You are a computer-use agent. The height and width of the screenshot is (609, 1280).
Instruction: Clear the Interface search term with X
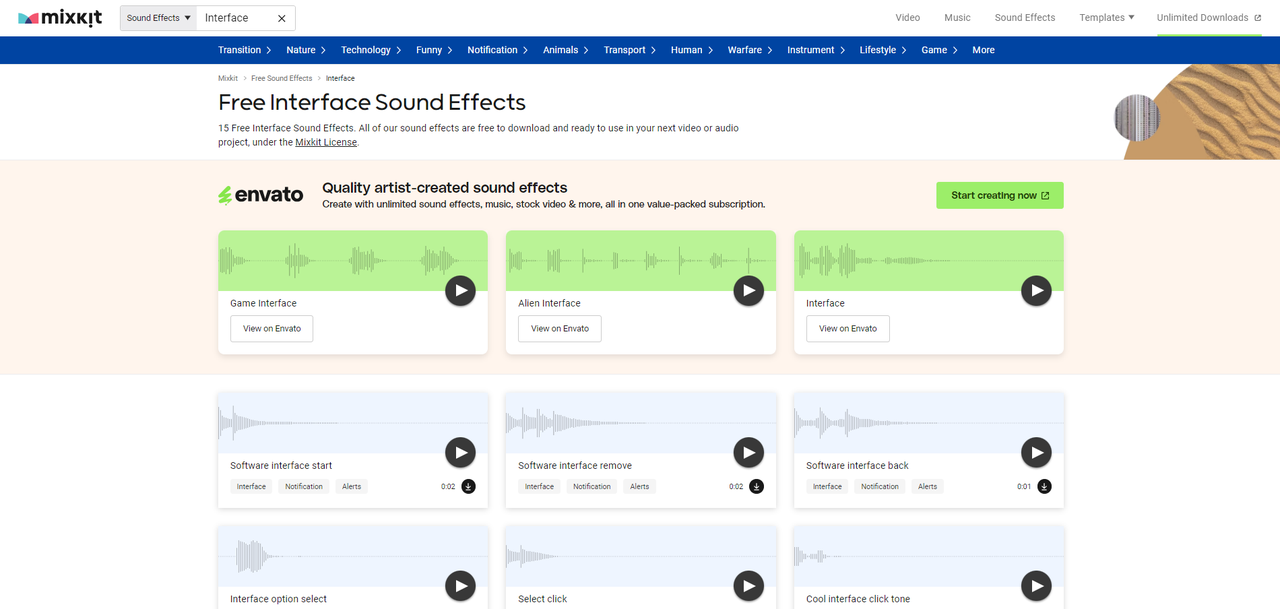[x=281, y=18]
